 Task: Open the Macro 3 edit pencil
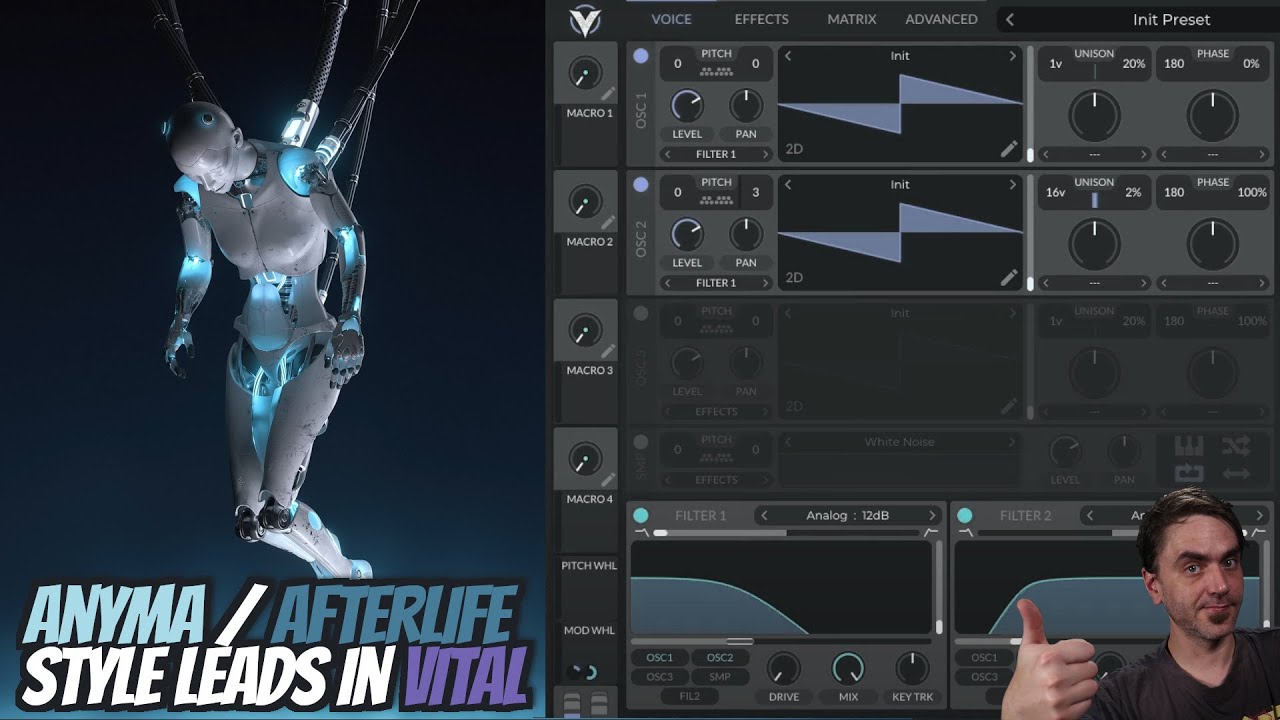(x=607, y=352)
